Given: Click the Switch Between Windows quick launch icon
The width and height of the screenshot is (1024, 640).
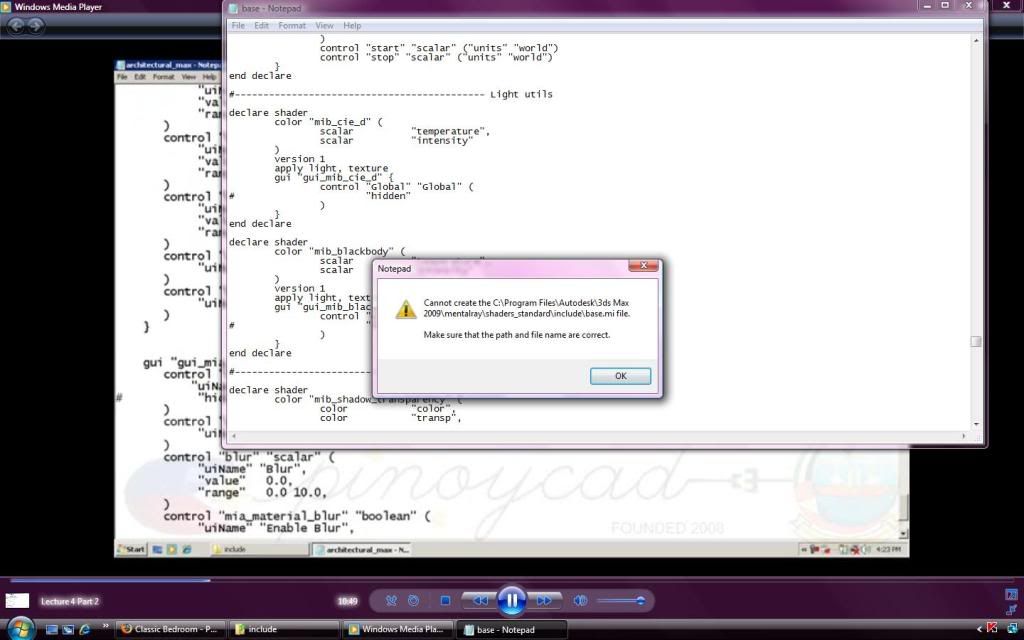Looking at the screenshot, I should (x=68, y=630).
